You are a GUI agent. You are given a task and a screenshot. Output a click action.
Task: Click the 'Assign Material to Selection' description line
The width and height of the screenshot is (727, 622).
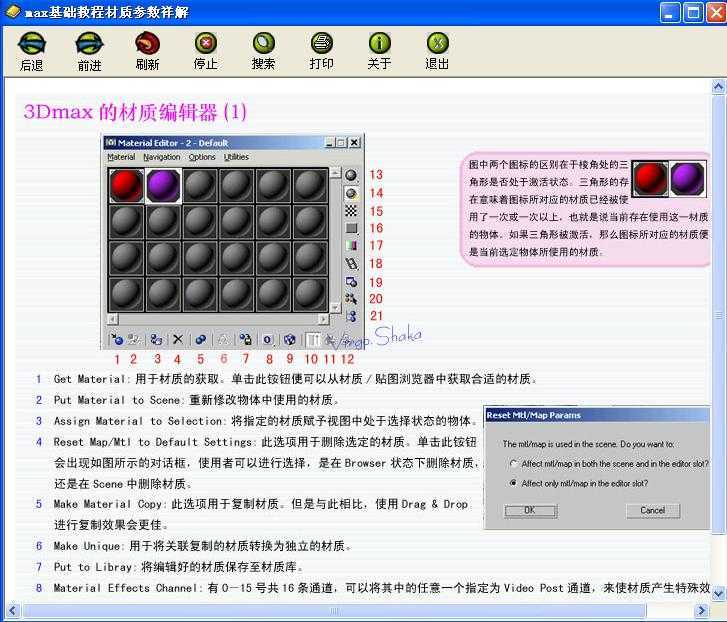(x=265, y=421)
